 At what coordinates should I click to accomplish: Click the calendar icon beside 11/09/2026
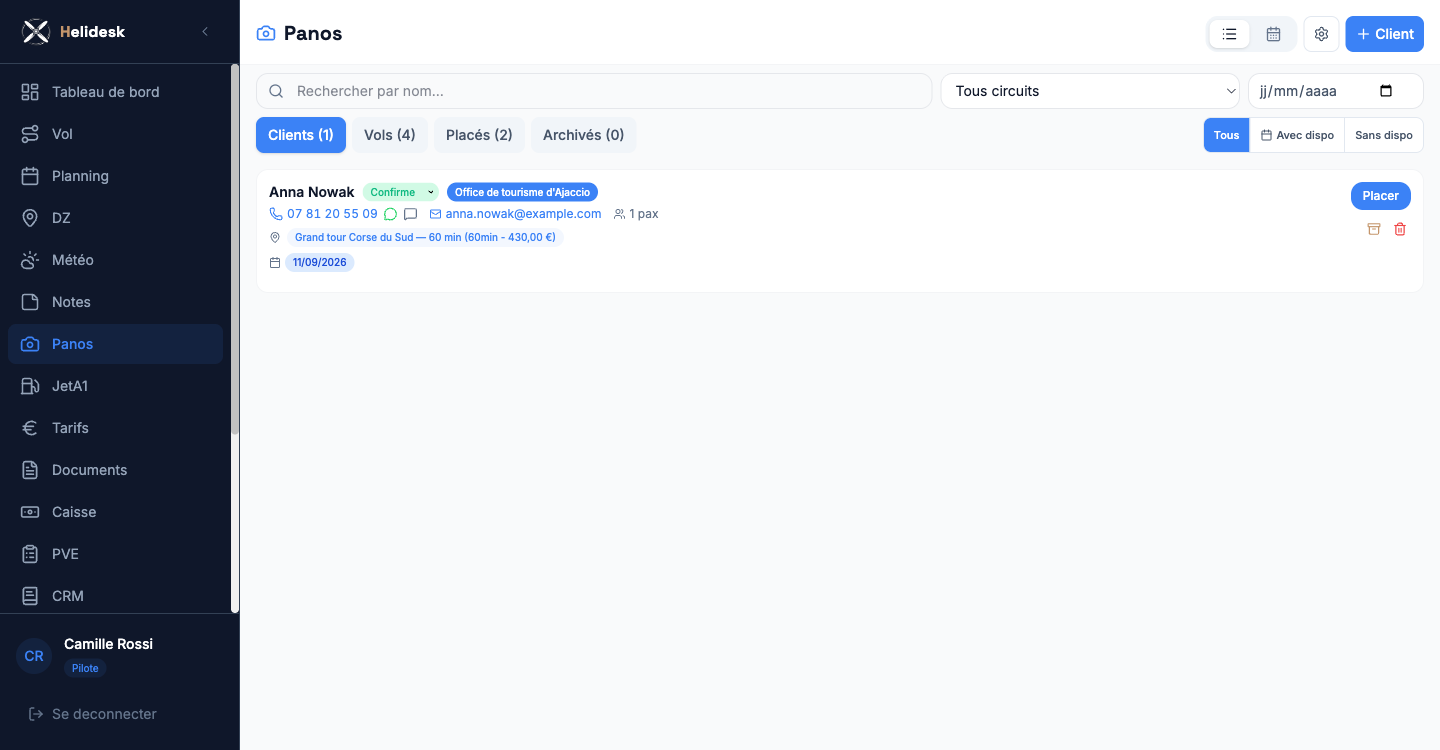click(x=275, y=263)
